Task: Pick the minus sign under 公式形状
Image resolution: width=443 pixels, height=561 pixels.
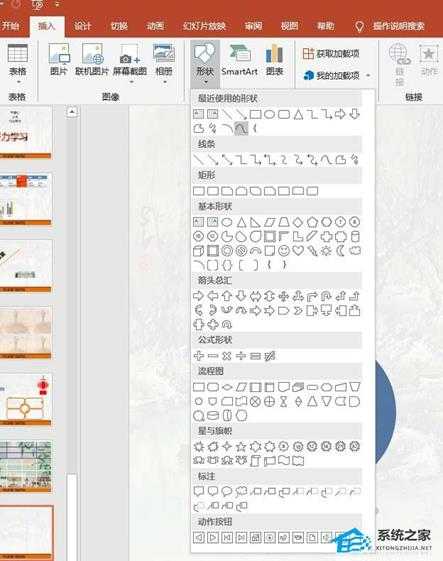Action: coord(213,356)
